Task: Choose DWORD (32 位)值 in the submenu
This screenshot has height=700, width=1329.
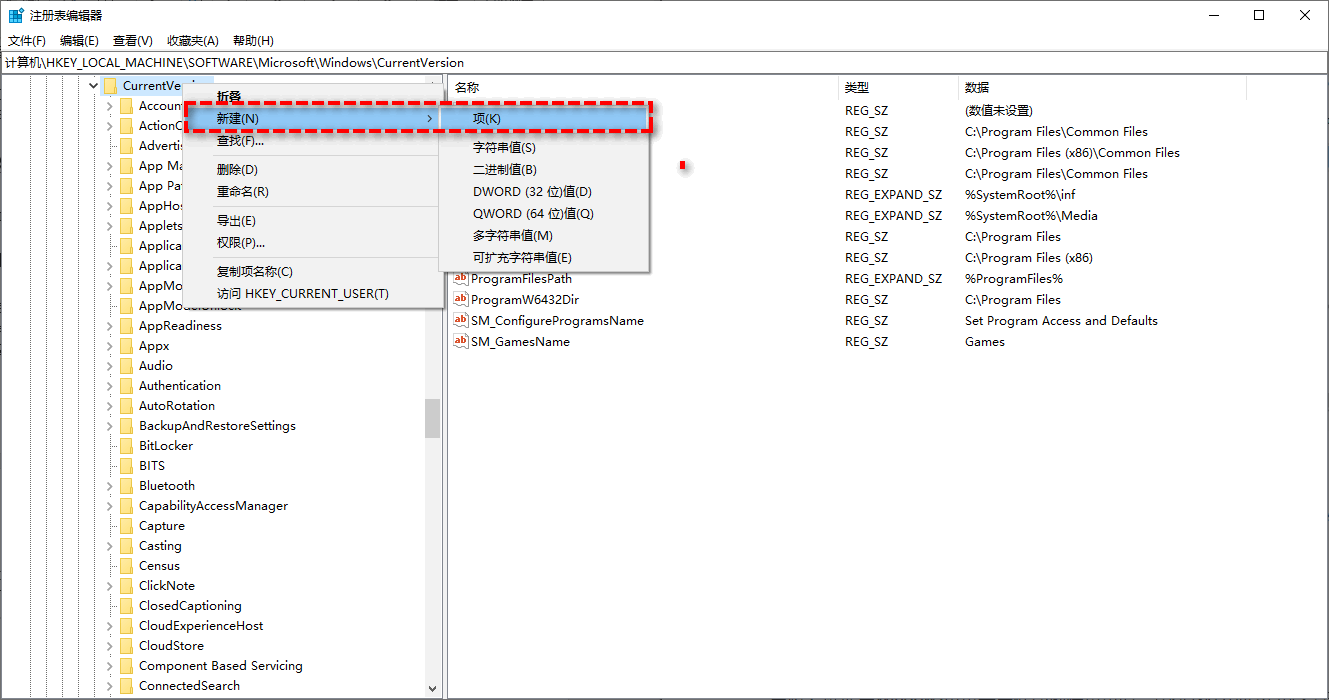Action: pos(530,190)
